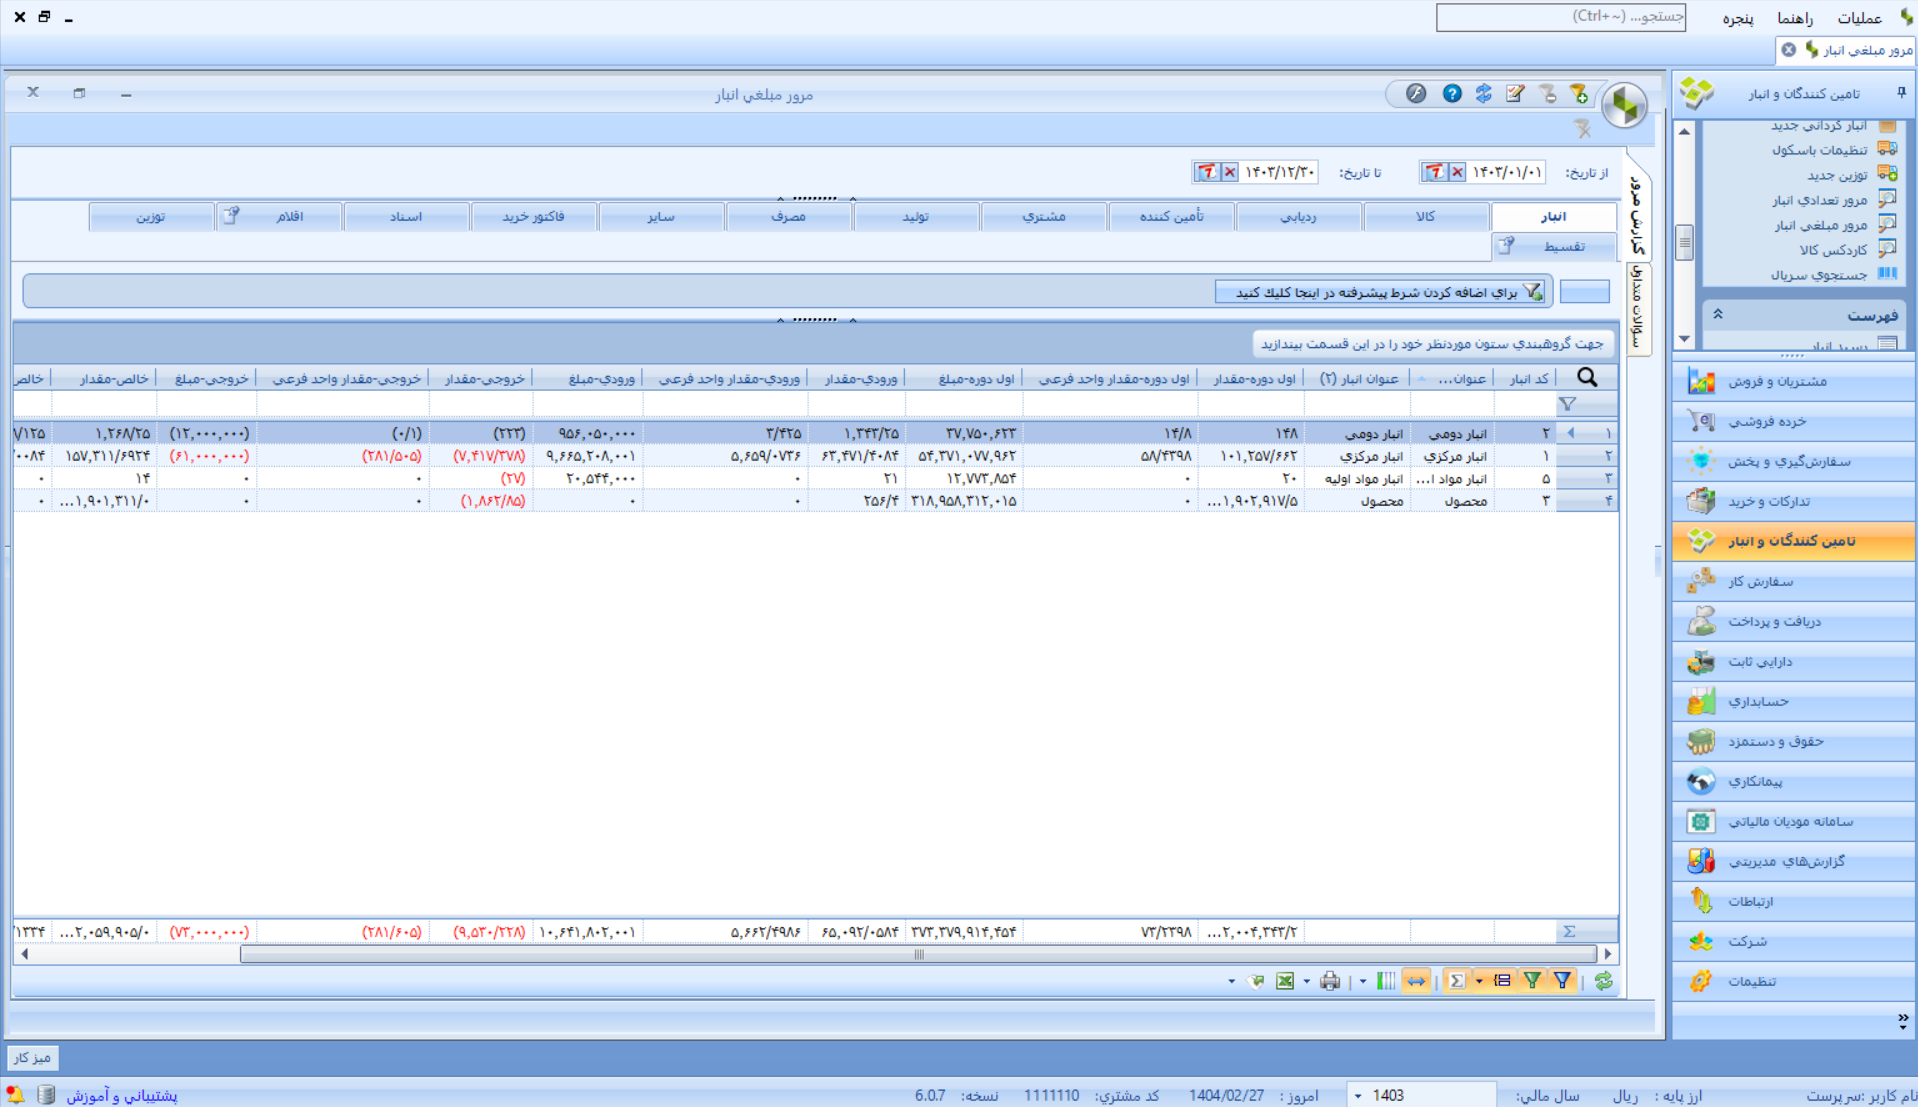Select the اقلام tab
Viewport: 1918px width, 1107px height.
(279, 216)
